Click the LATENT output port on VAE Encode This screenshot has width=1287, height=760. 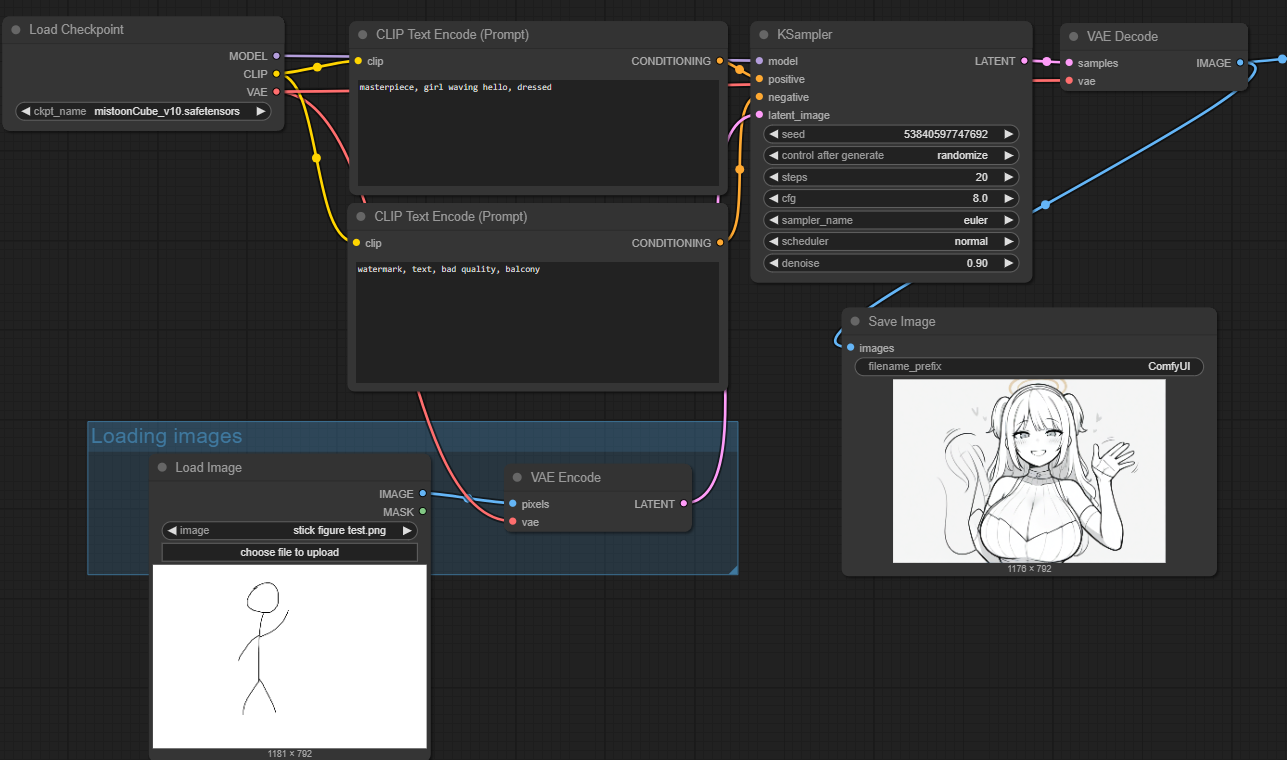[684, 504]
